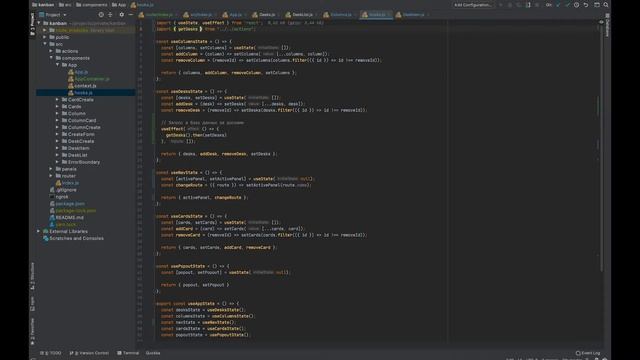Click the rollback arrow icon
The image size is (640, 360).
click(586, 5)
